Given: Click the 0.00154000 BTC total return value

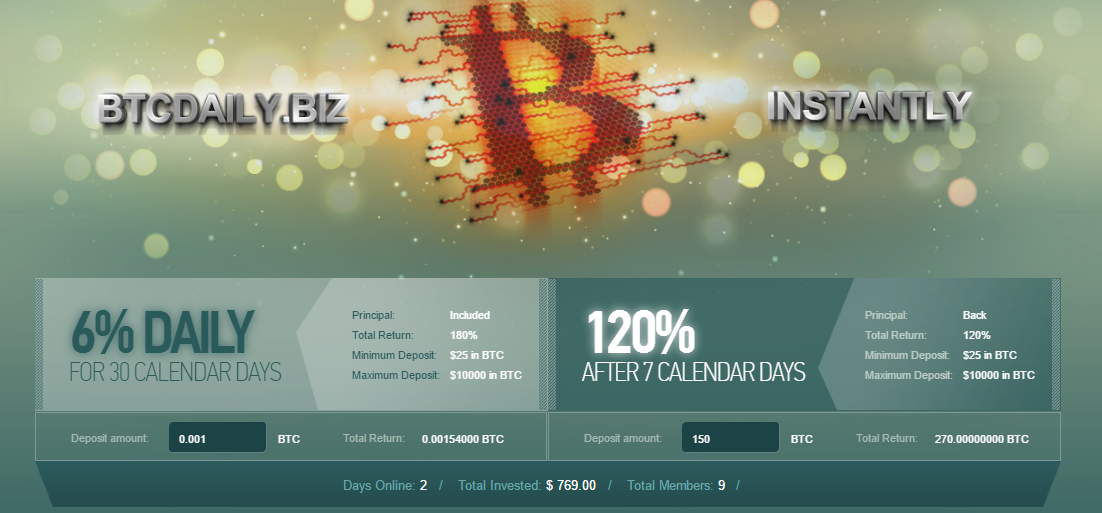Looking at the screenshot, I should pyautogui.click(x=462, y=439).
